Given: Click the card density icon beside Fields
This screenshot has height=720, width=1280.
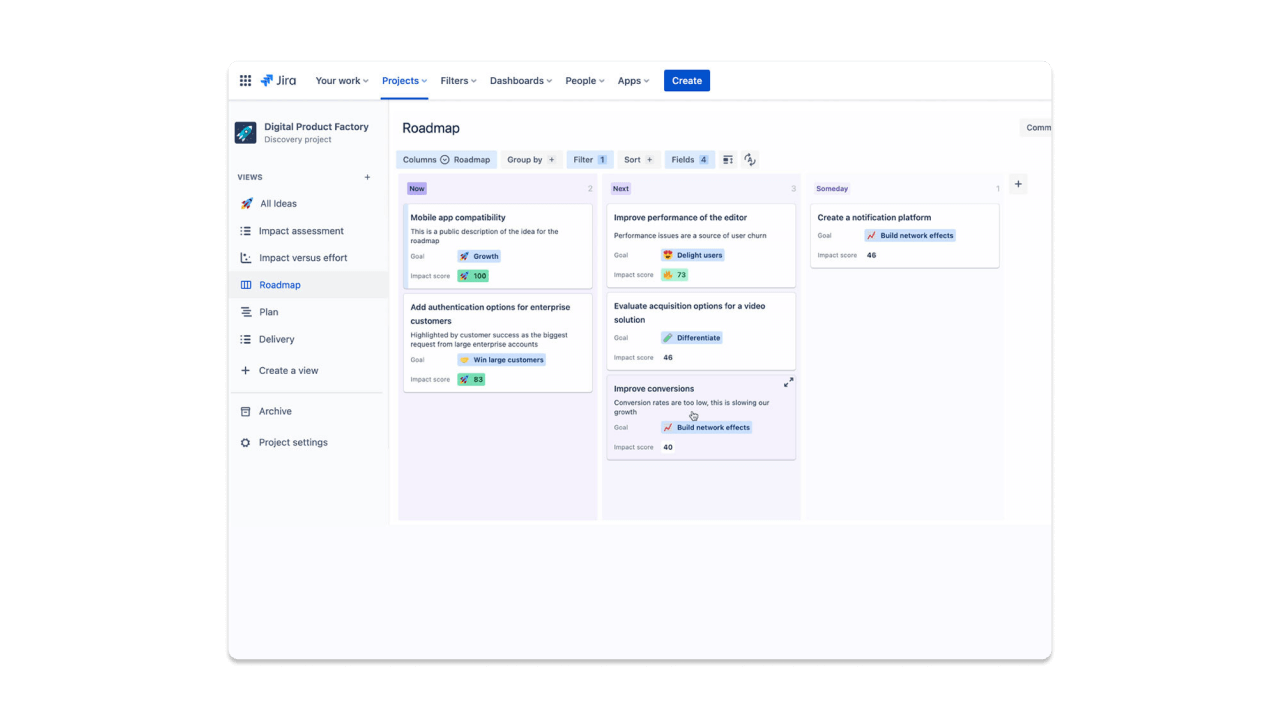Looking at the screenshot, I should click(727, 159).
